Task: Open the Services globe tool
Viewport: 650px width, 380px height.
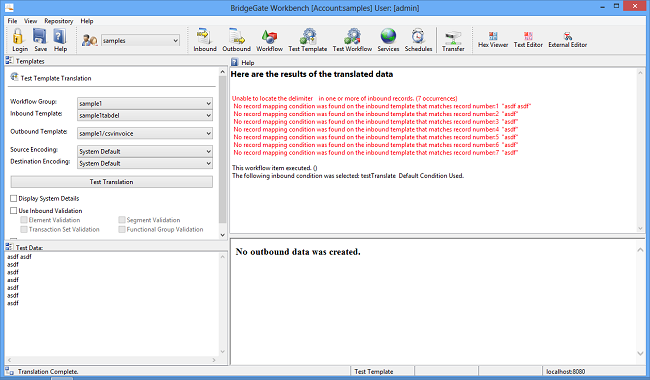Action: [x=388, y=36]
